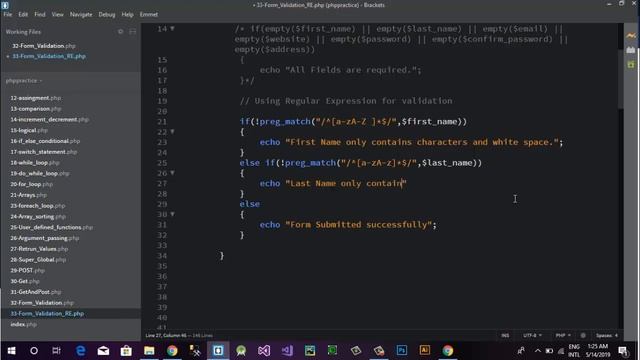Open the Mail app on taskbar
Viewport: 640px width, 360px height.
point(103,351)
